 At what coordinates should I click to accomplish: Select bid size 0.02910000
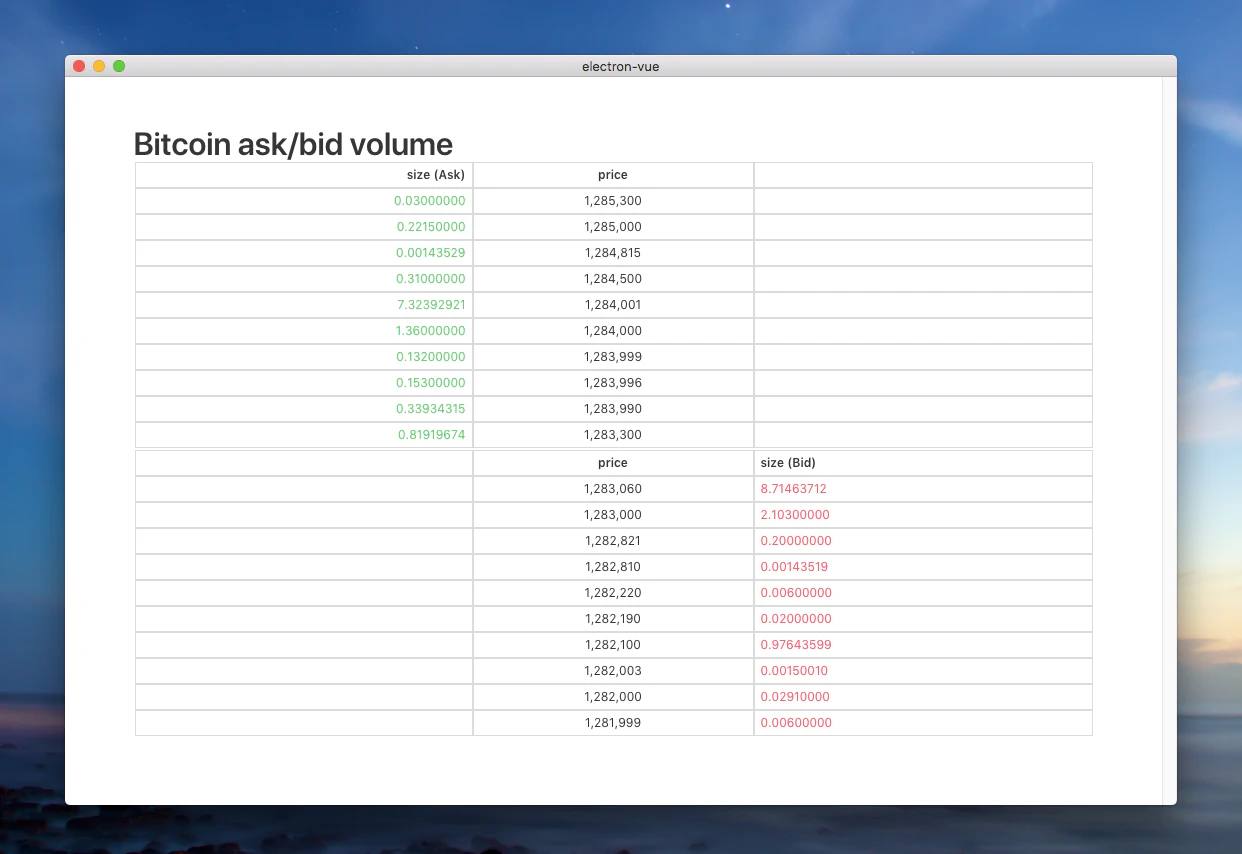click(x=795, y=697)
